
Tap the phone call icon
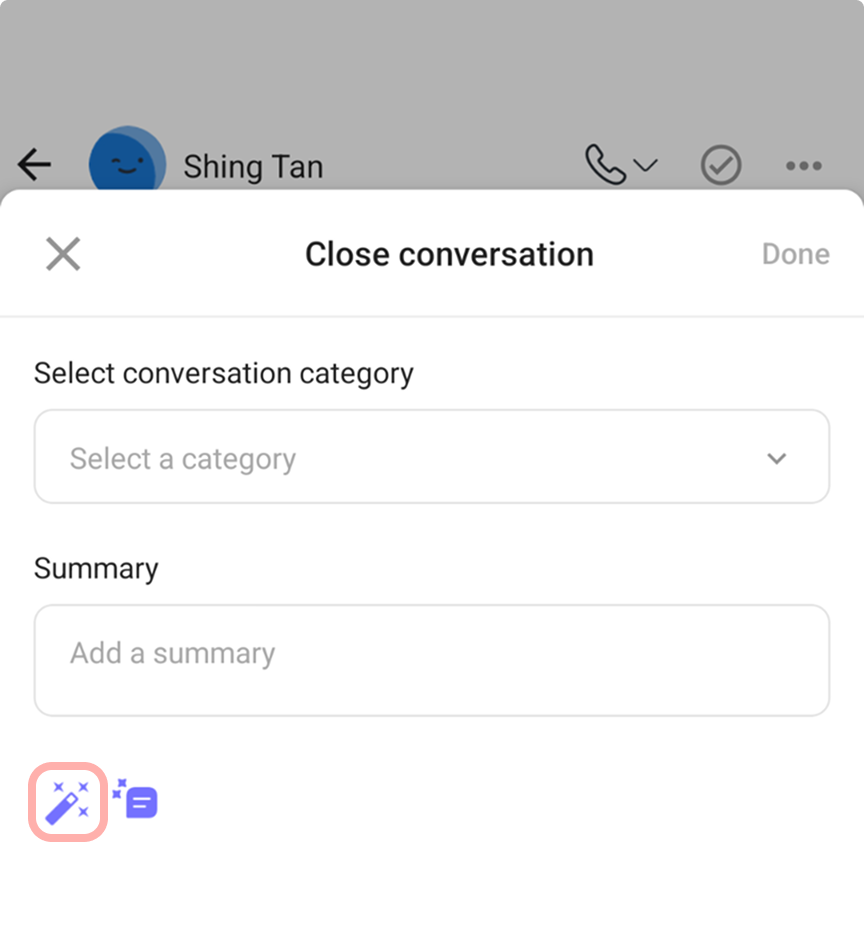click(604, 165)
